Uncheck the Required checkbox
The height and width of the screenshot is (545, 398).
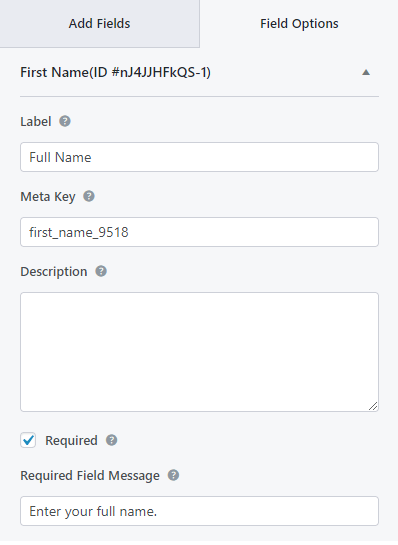pyautogui.click(x=28, y=440)
